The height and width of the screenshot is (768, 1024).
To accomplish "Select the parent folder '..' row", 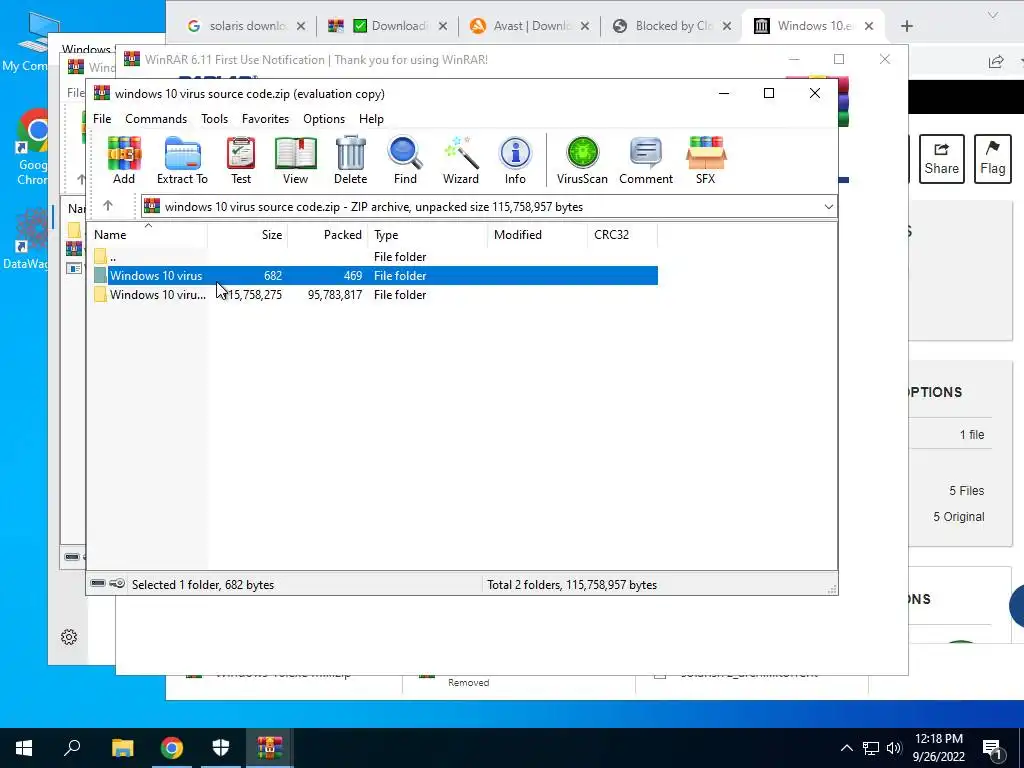I will [374, 257].
